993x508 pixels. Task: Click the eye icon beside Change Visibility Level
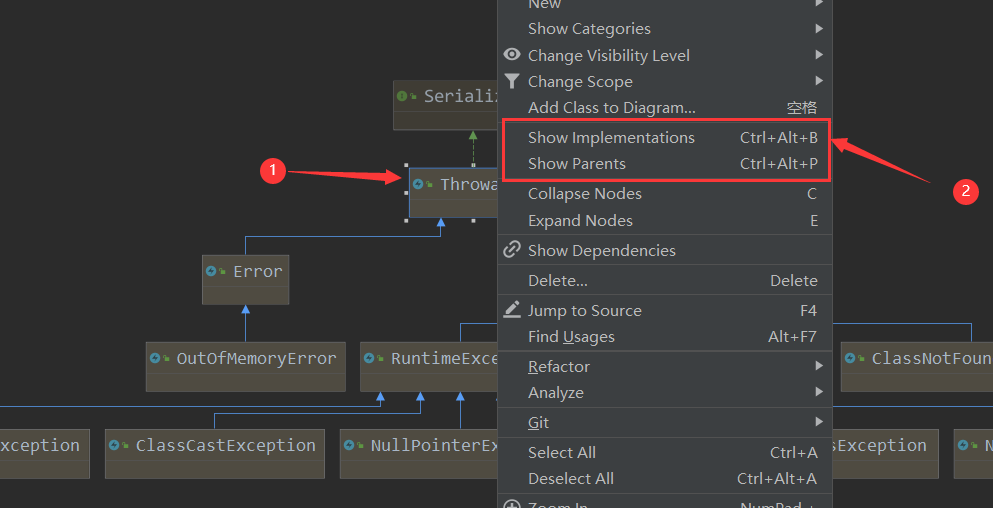512,55
